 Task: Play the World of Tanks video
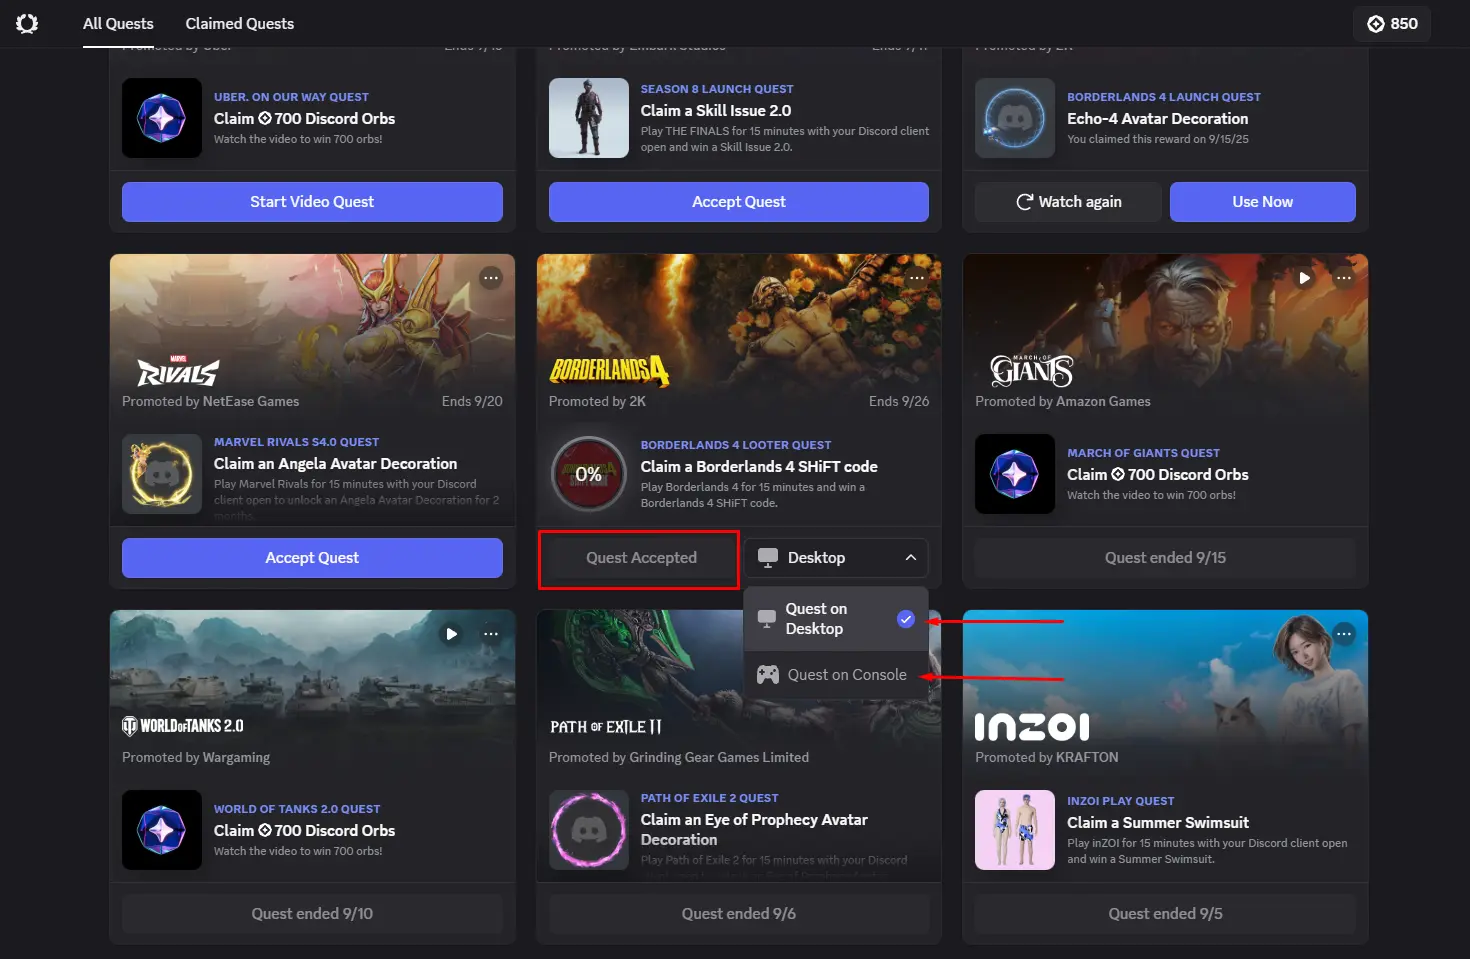[451, 634]
